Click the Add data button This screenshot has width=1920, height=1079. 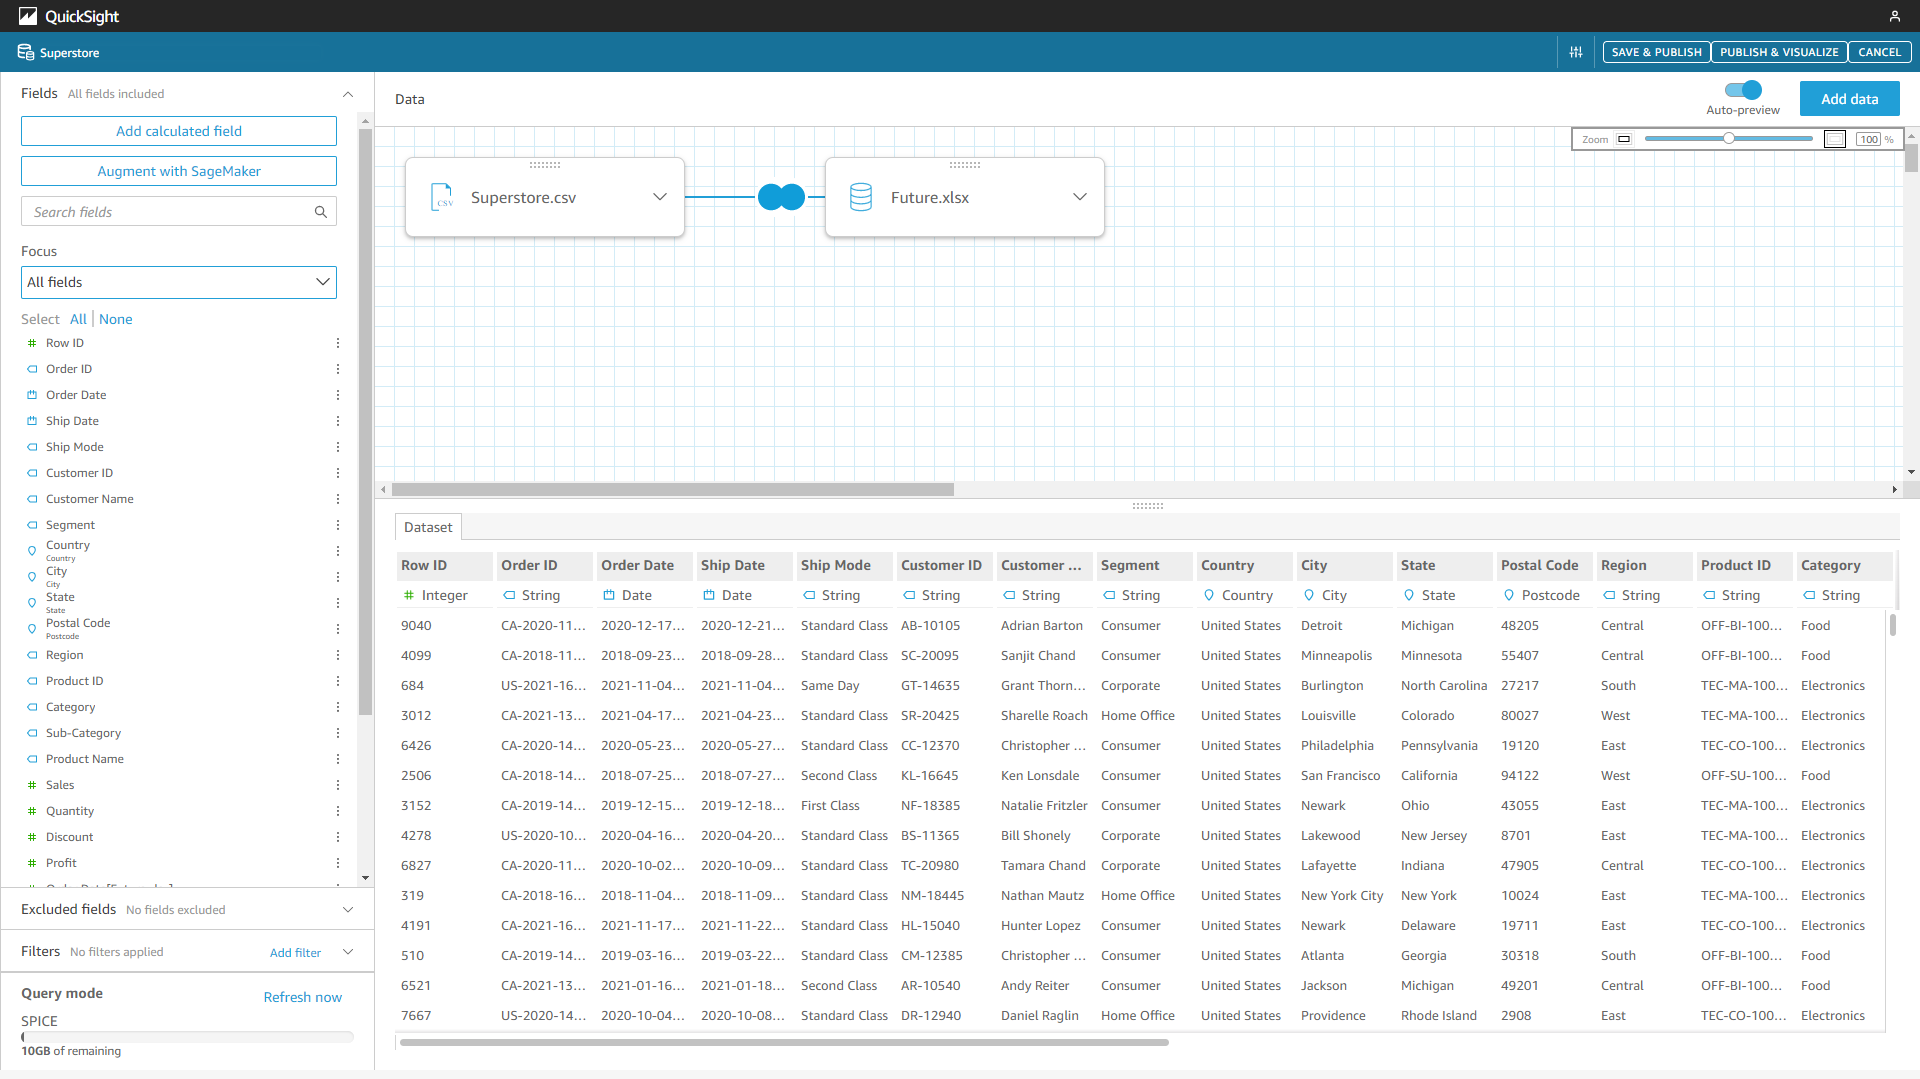pos(1849,99)
